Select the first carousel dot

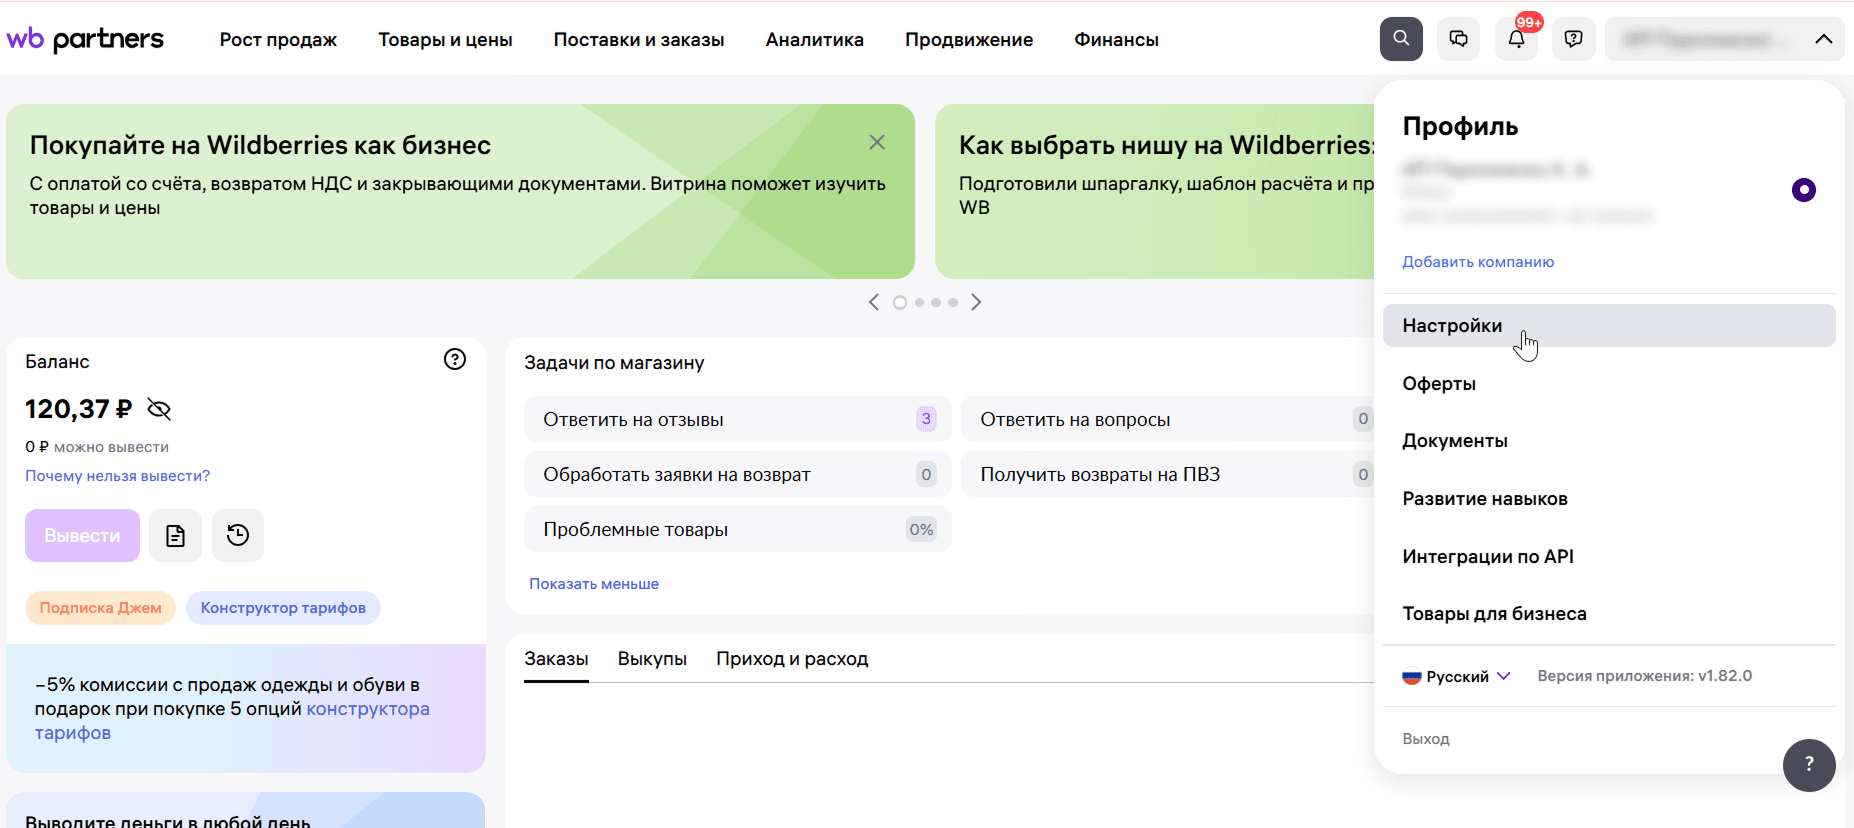(900, 302)
